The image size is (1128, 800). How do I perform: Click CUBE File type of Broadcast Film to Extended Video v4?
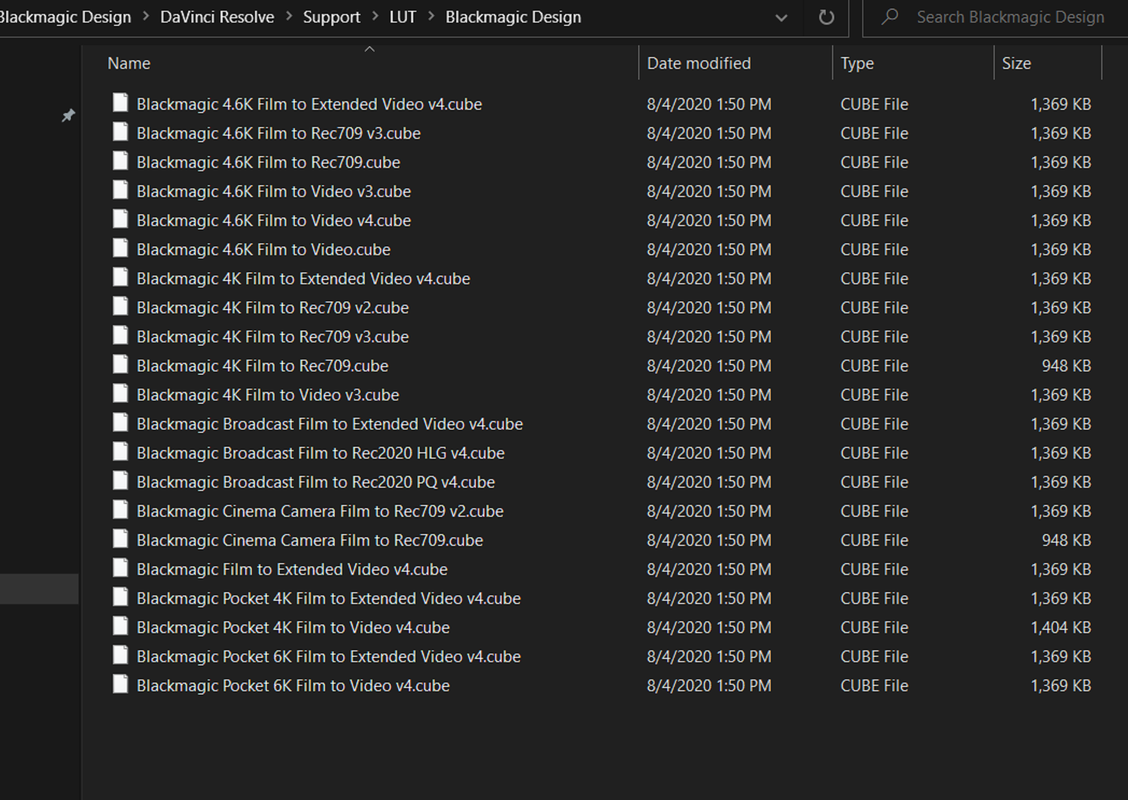[x=874, y=424]
